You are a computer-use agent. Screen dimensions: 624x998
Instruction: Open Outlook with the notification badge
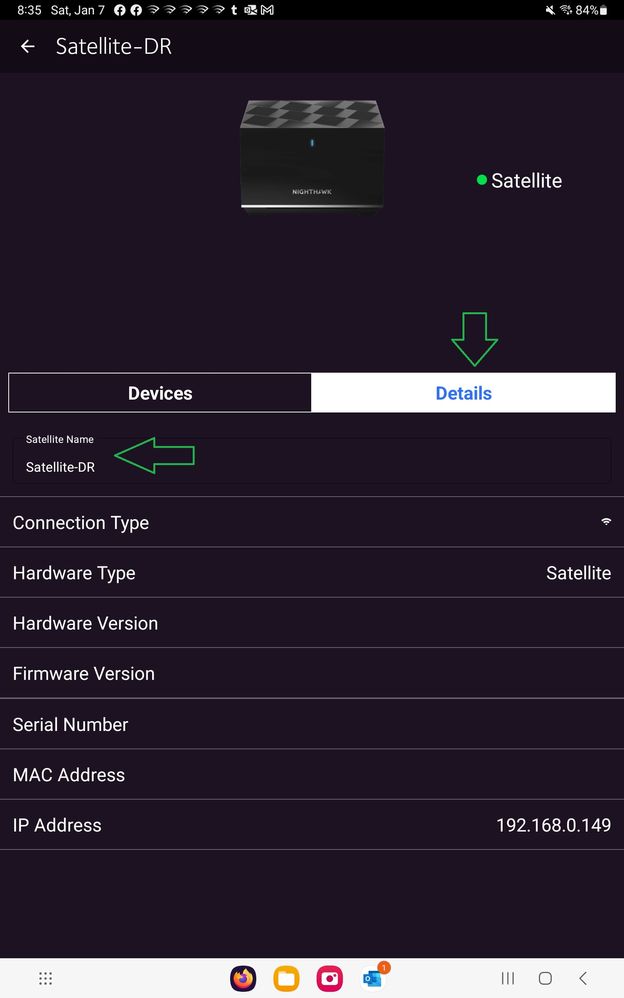pos(372,978)
